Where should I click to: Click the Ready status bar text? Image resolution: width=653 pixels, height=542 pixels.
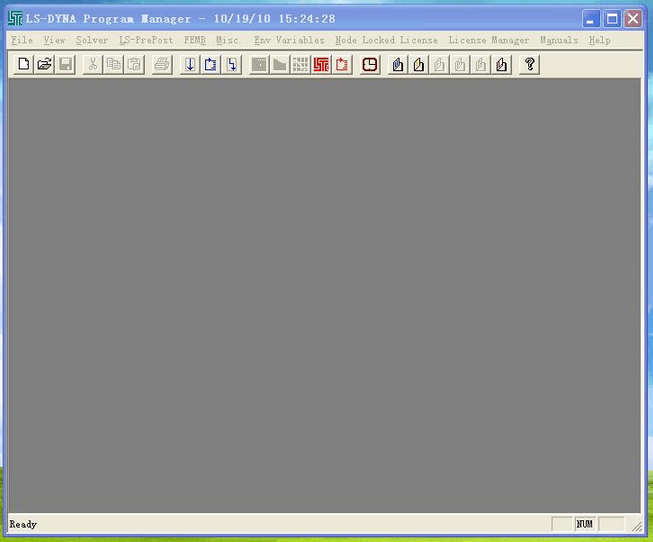pyautogui.click(x=23, y=524)
